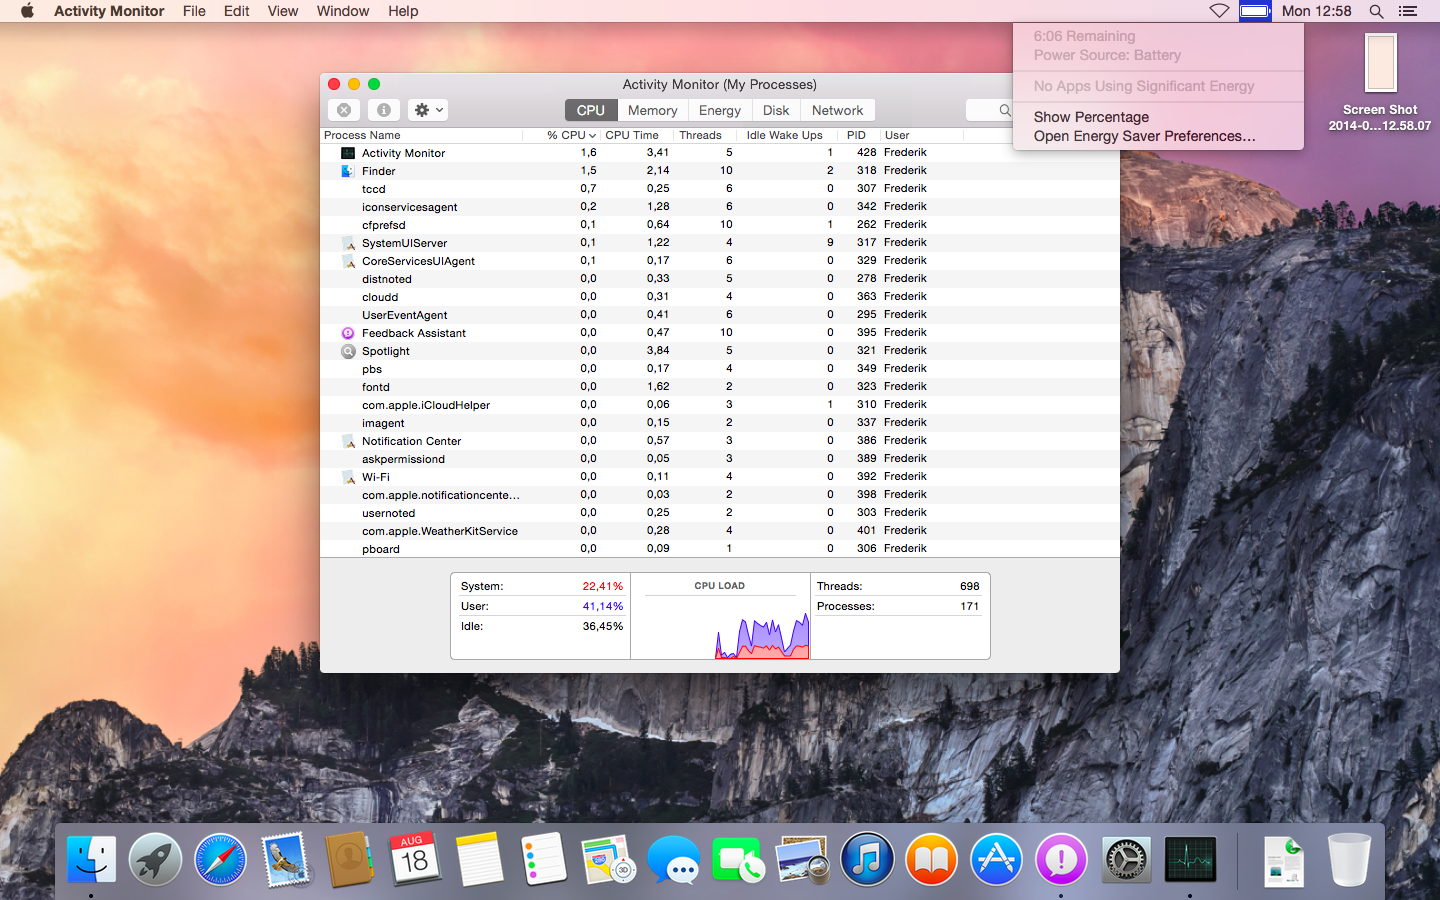Viewport: 1440px width, 900px height.
Task: Open Feedback Assistant from the Dock
Action: [1061, 860]
